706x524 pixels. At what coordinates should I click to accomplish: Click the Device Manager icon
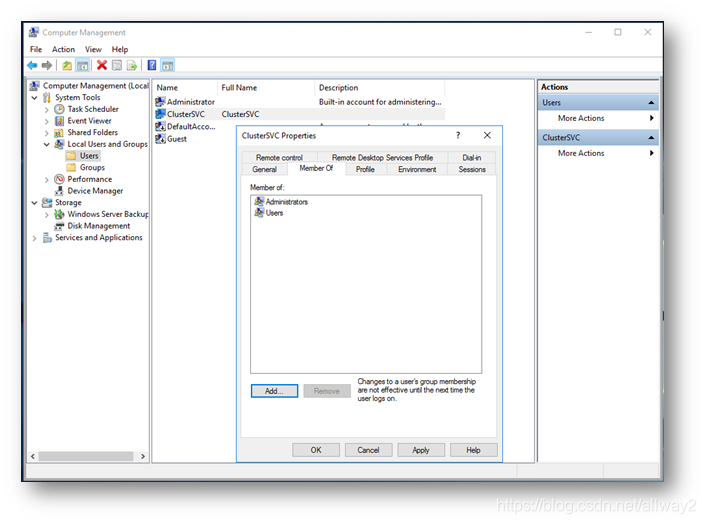tap(59, 191)
